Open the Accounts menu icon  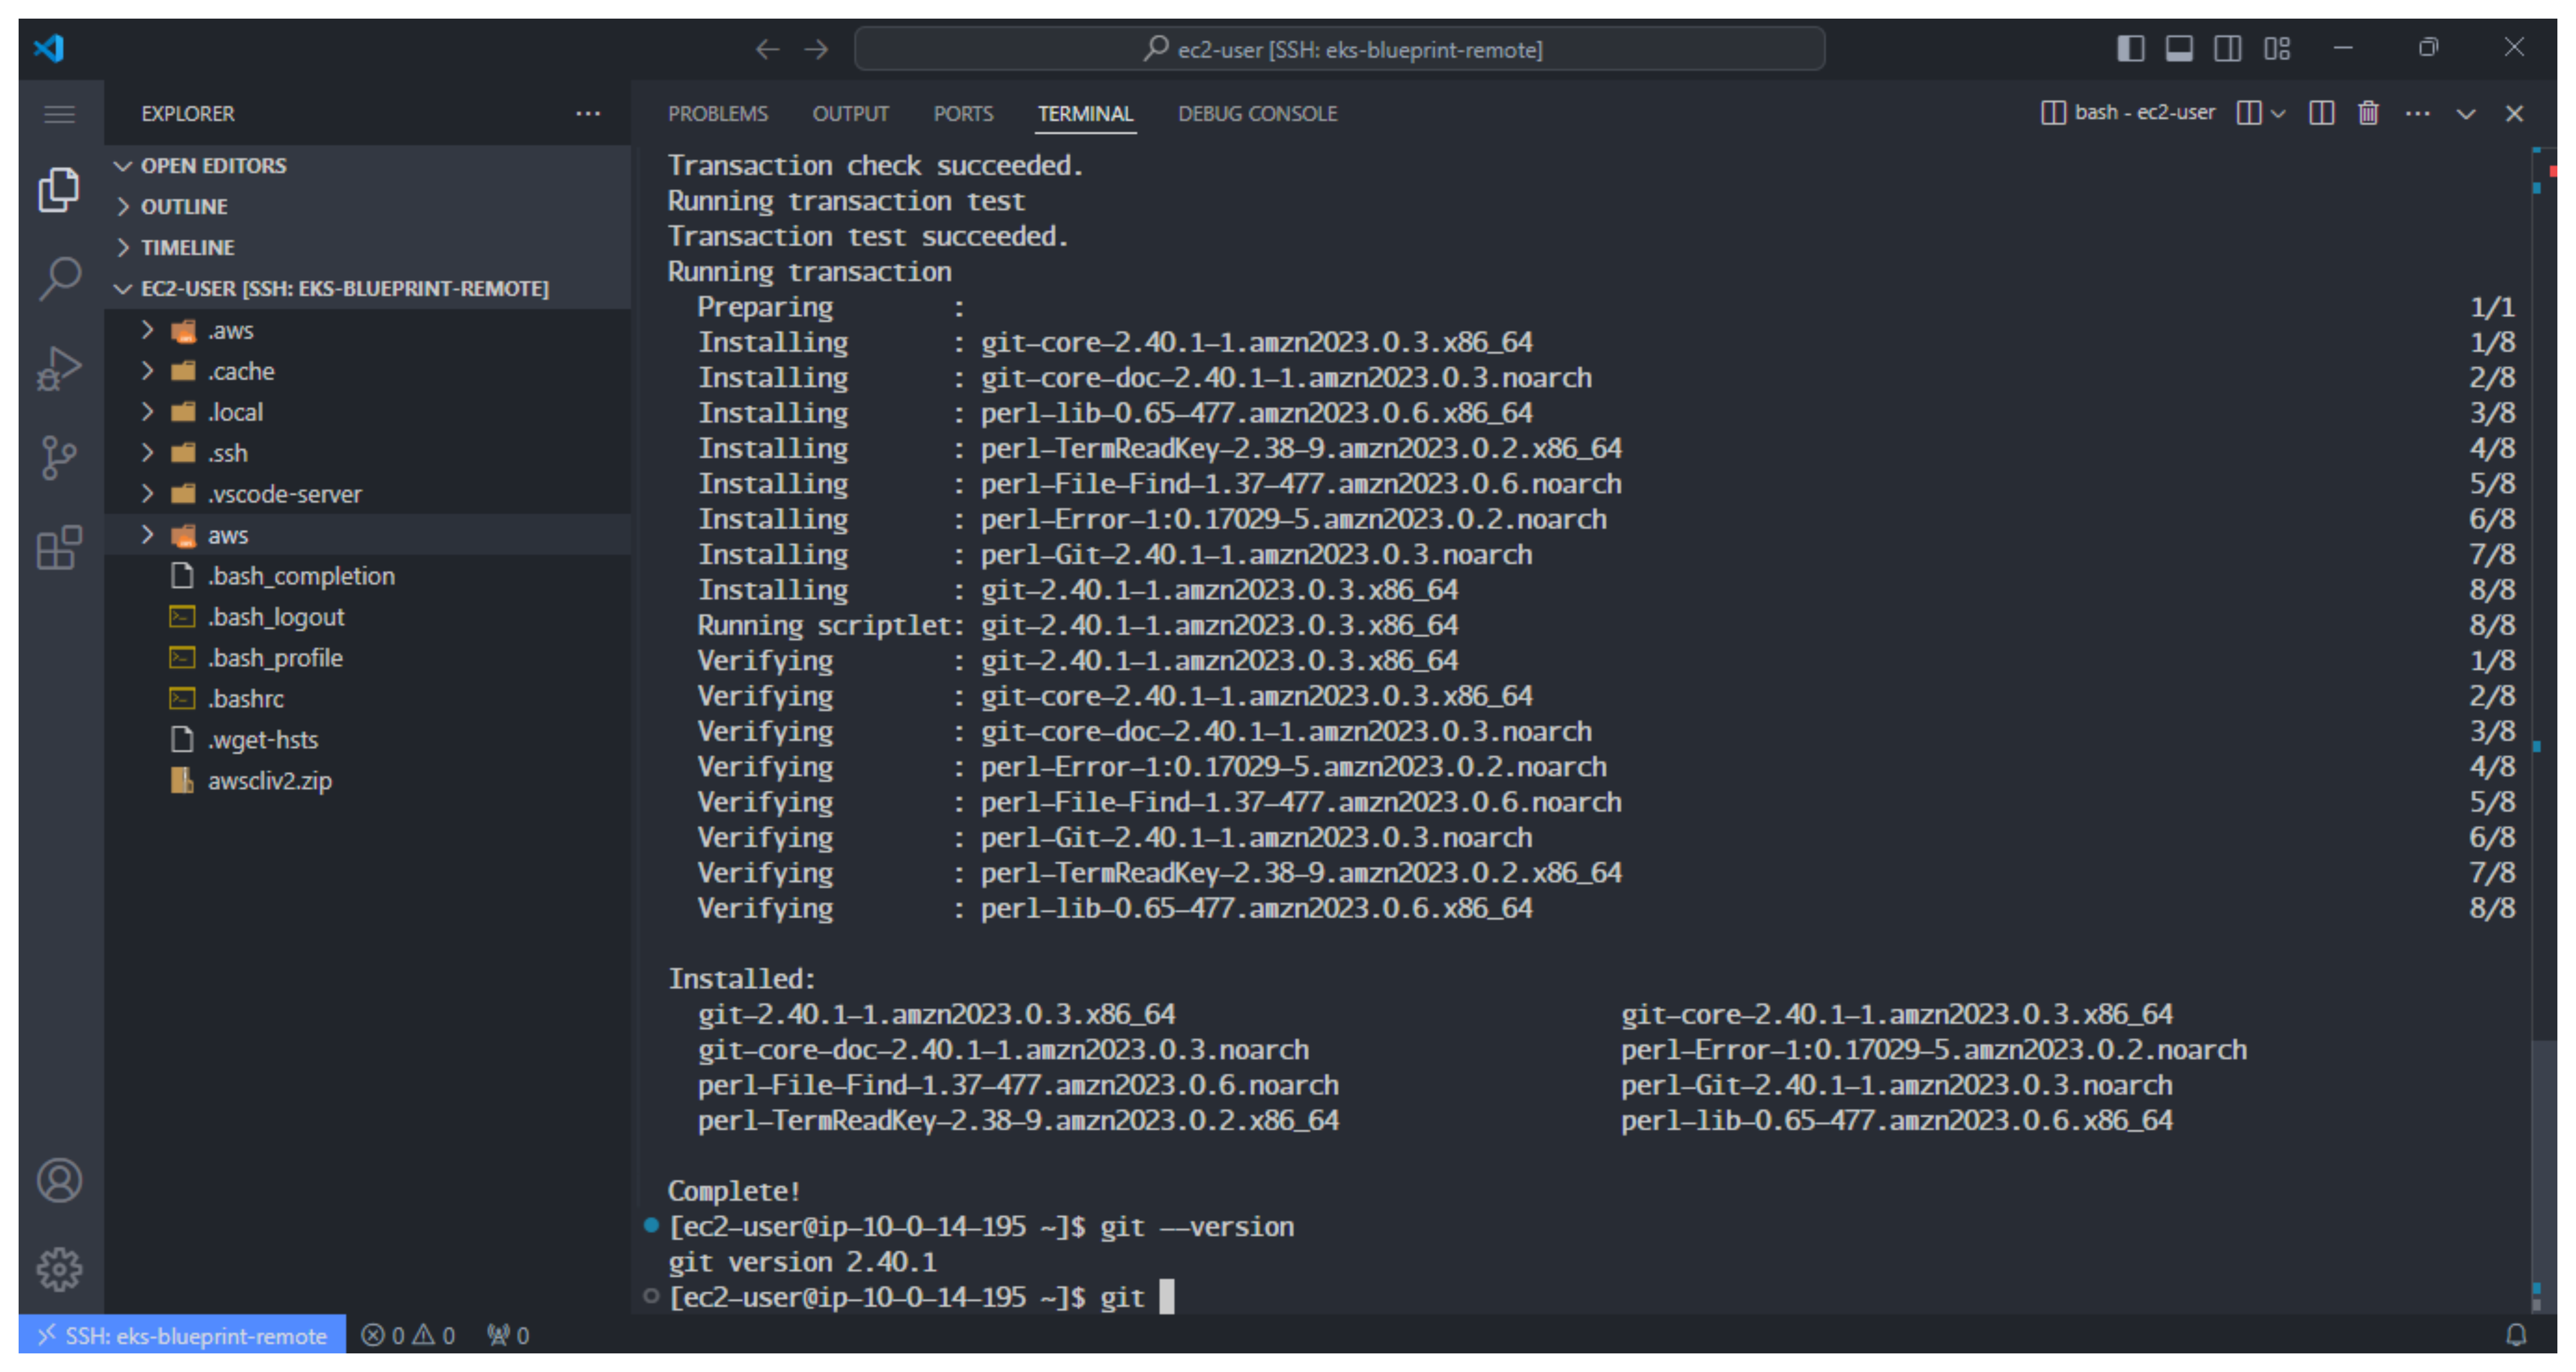[59, 1181]
